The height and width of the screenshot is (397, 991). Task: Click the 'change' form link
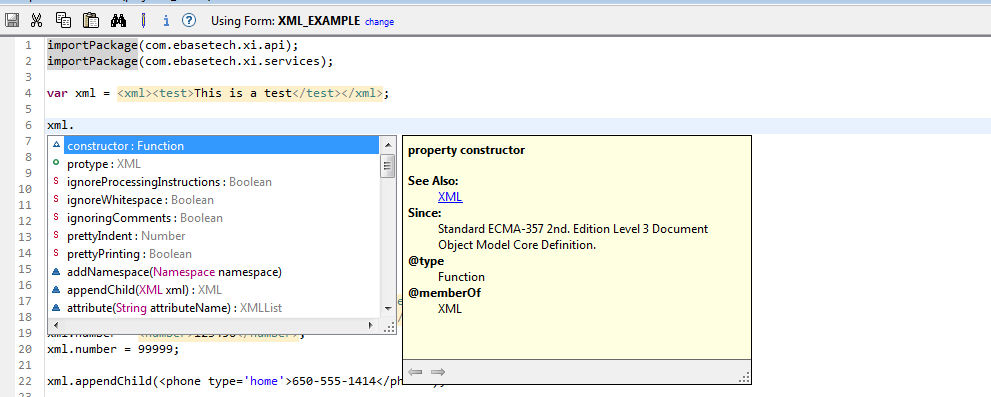(379, 21)
